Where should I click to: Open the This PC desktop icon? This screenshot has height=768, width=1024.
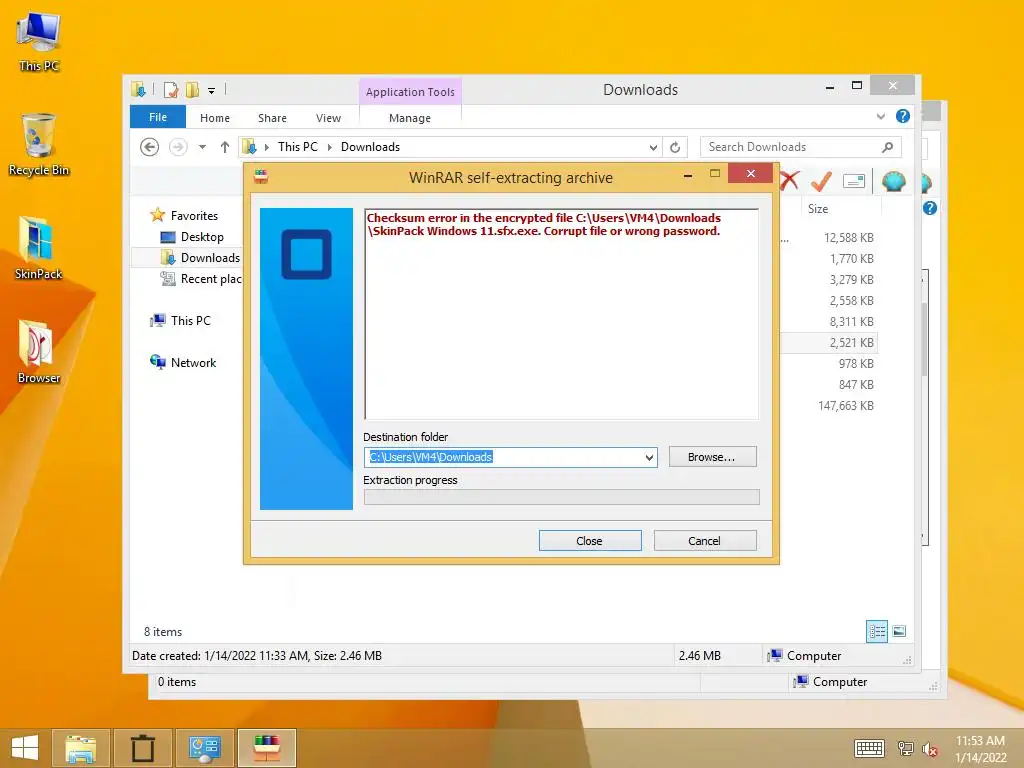pyautogui.click(x=39, y=40)
